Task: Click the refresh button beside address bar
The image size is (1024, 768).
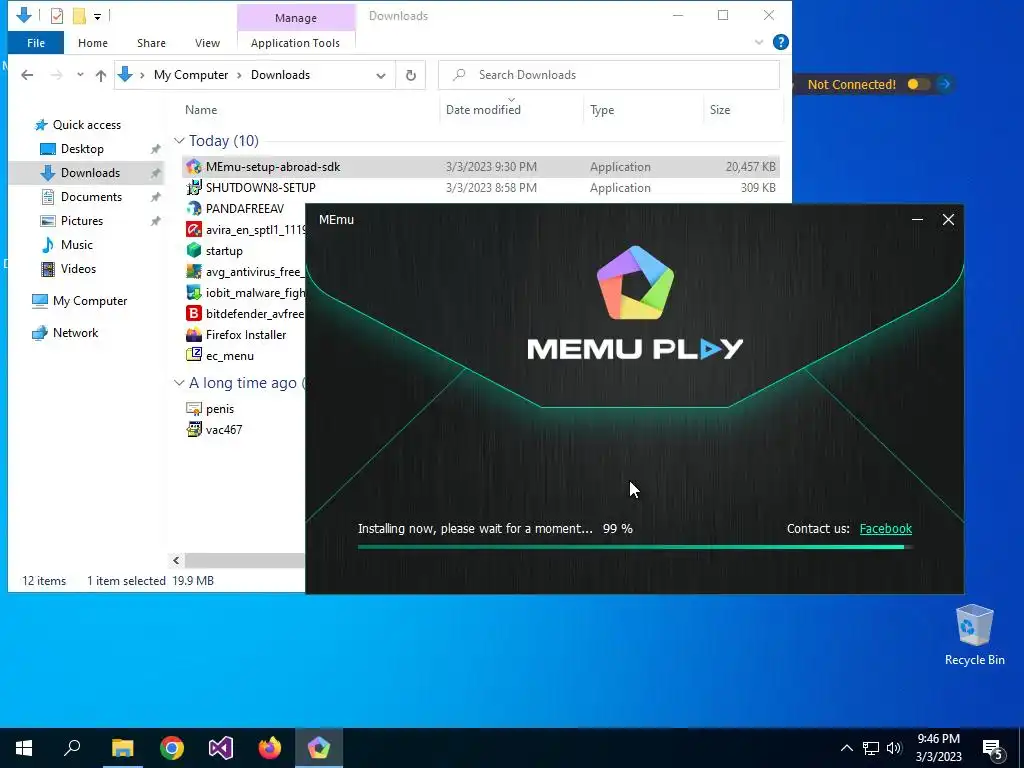Action: [x=411, y=75]
